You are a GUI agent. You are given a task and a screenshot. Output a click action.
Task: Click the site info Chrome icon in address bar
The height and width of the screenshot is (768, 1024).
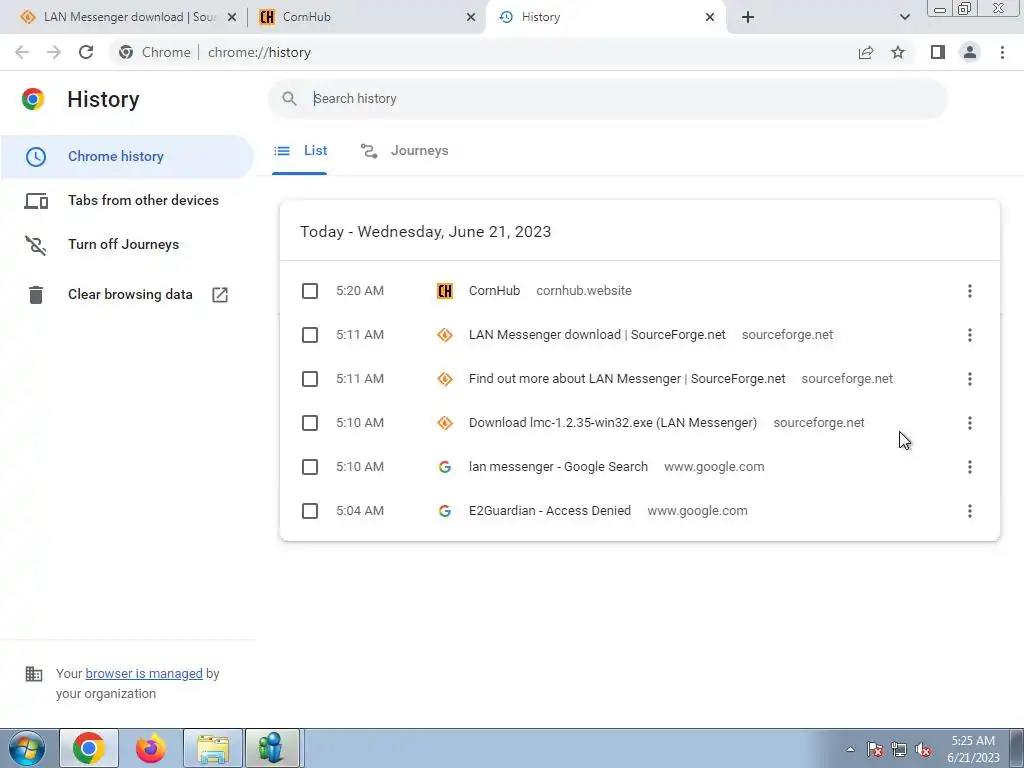tap(126, 52)
